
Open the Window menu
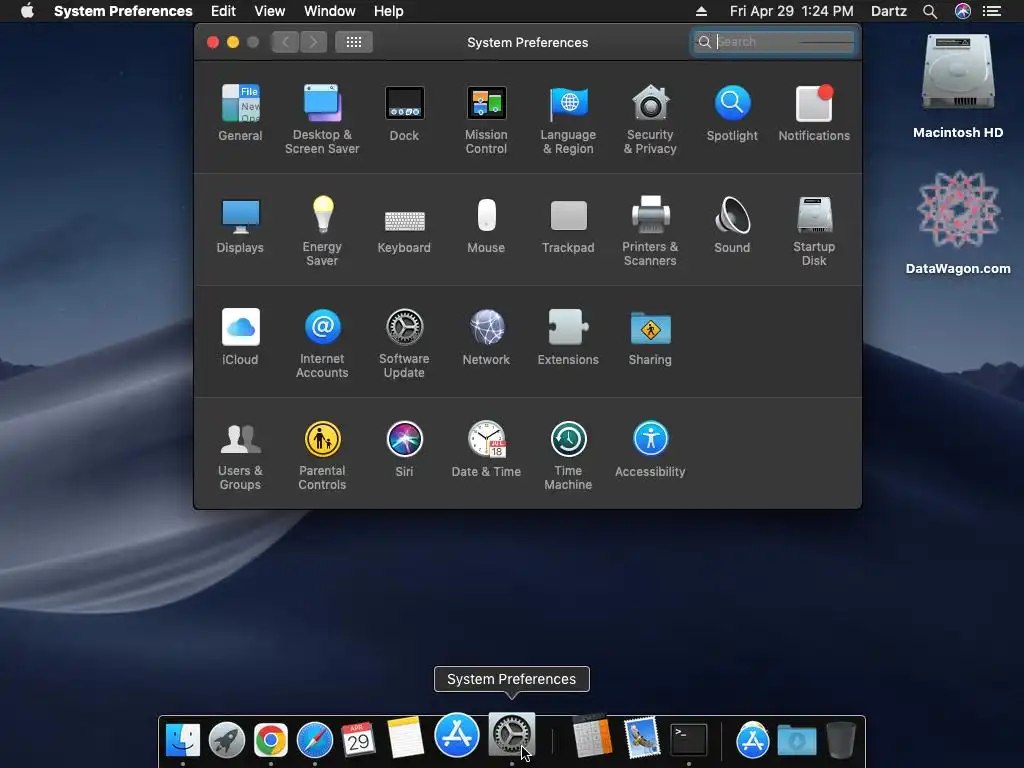[330, 11]
